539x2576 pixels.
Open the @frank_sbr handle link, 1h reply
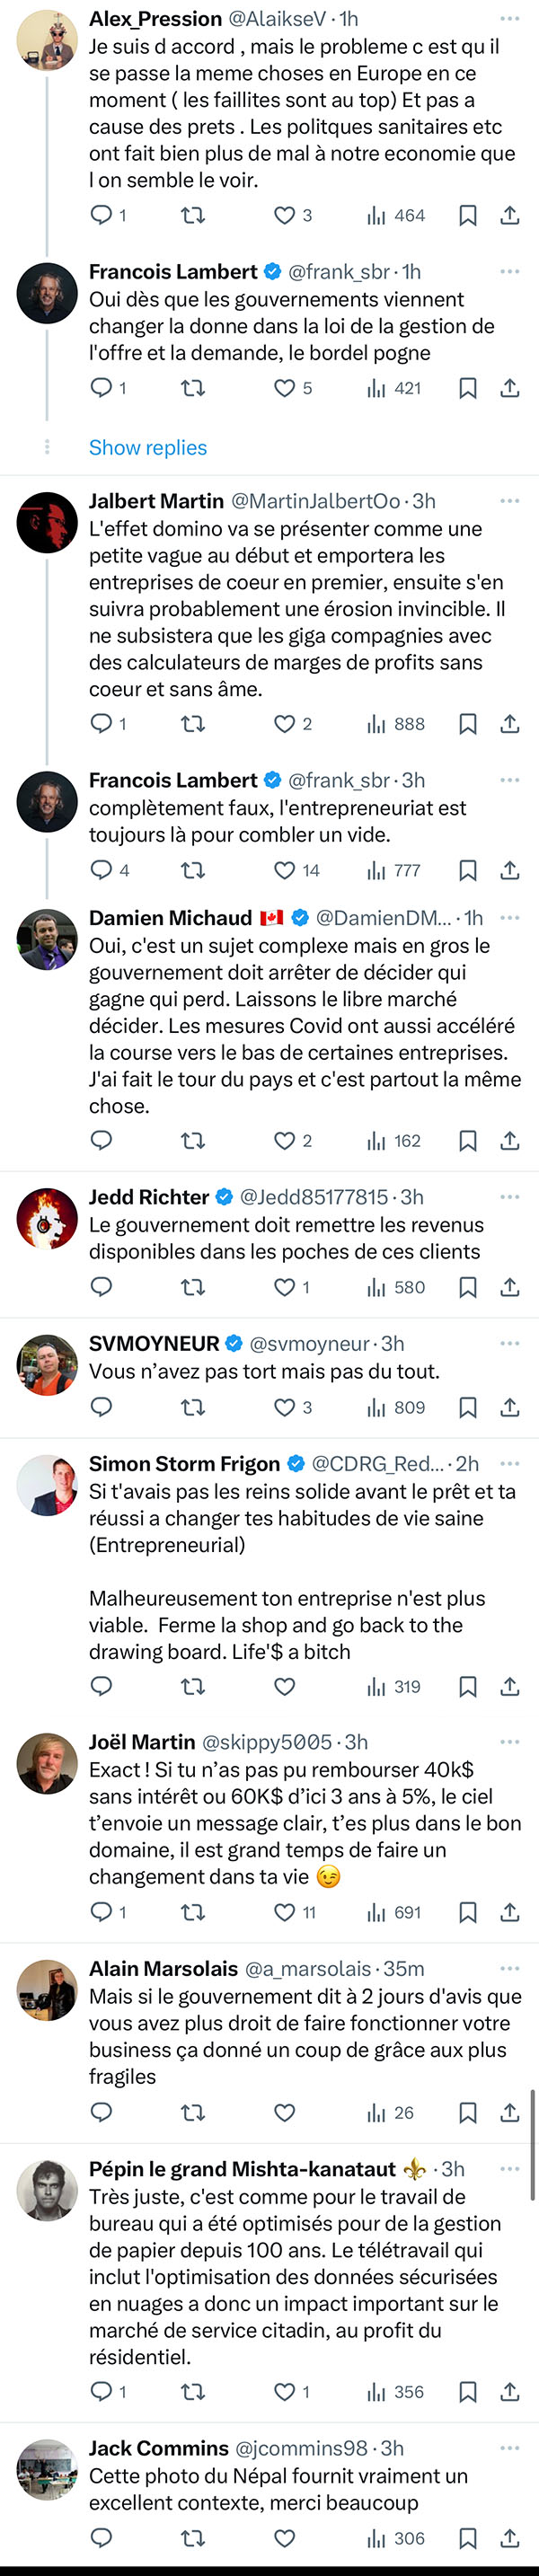click(x=339, y=272)
